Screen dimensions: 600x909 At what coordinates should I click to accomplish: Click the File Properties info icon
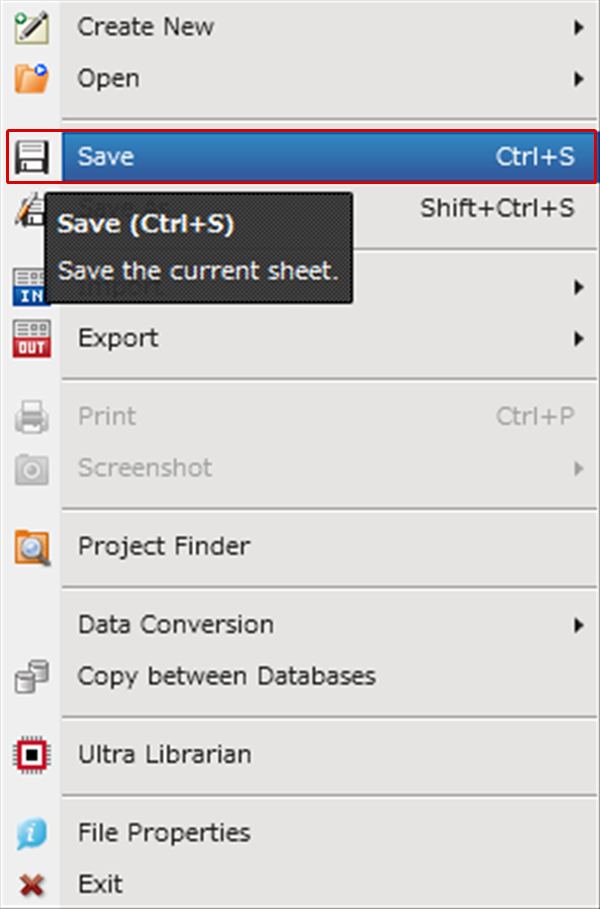point(31,833)
